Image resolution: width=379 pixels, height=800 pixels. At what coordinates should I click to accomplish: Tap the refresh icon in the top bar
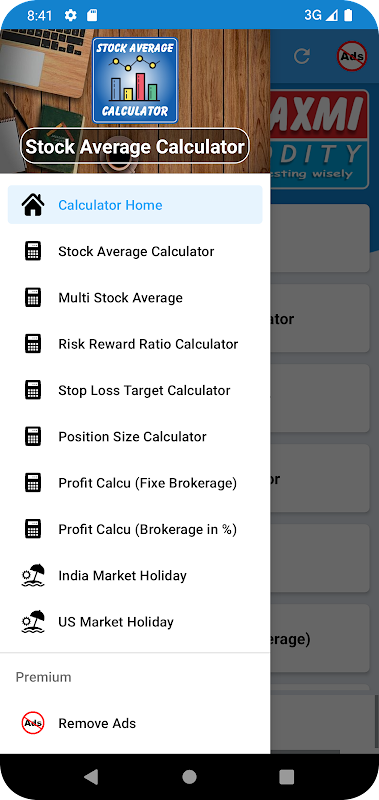tap(302, 56)
